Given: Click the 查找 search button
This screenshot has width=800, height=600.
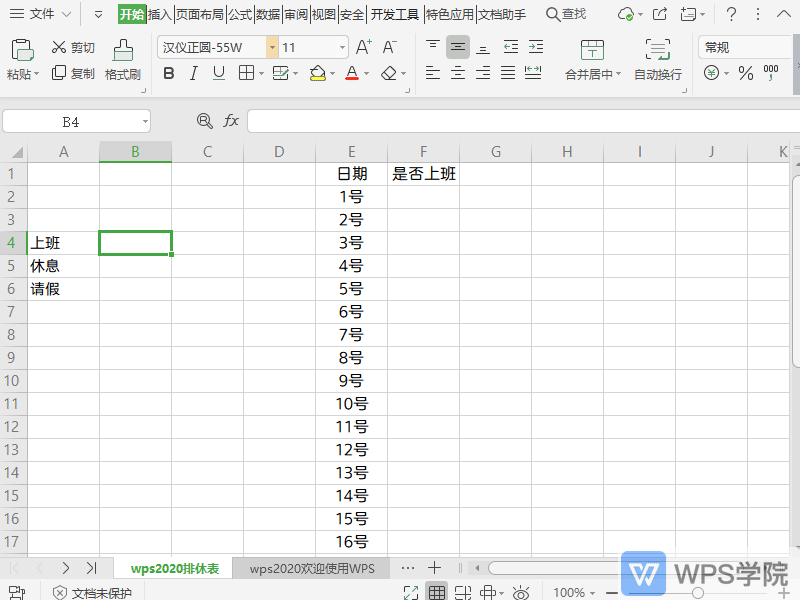Looking at the screenshot, I should click(566, 15).
